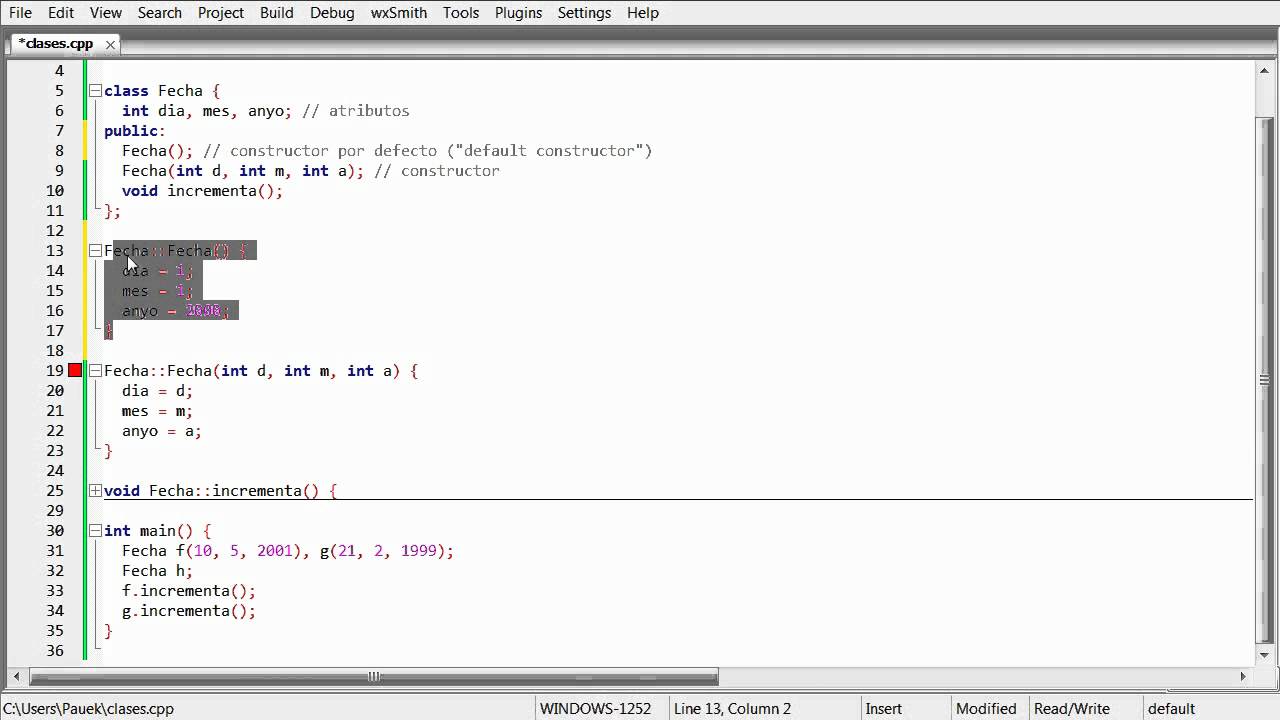Collapse the main function fold on line 30
Screen dimensions: 1280x720
click(x=94, y=530)
